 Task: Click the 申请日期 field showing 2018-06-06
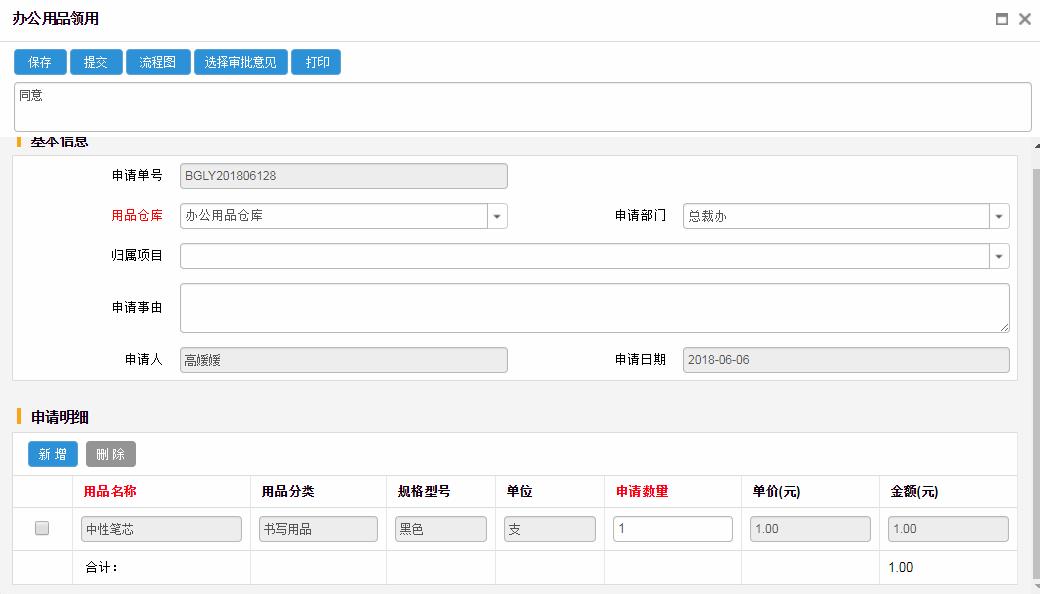pos(846,360)
